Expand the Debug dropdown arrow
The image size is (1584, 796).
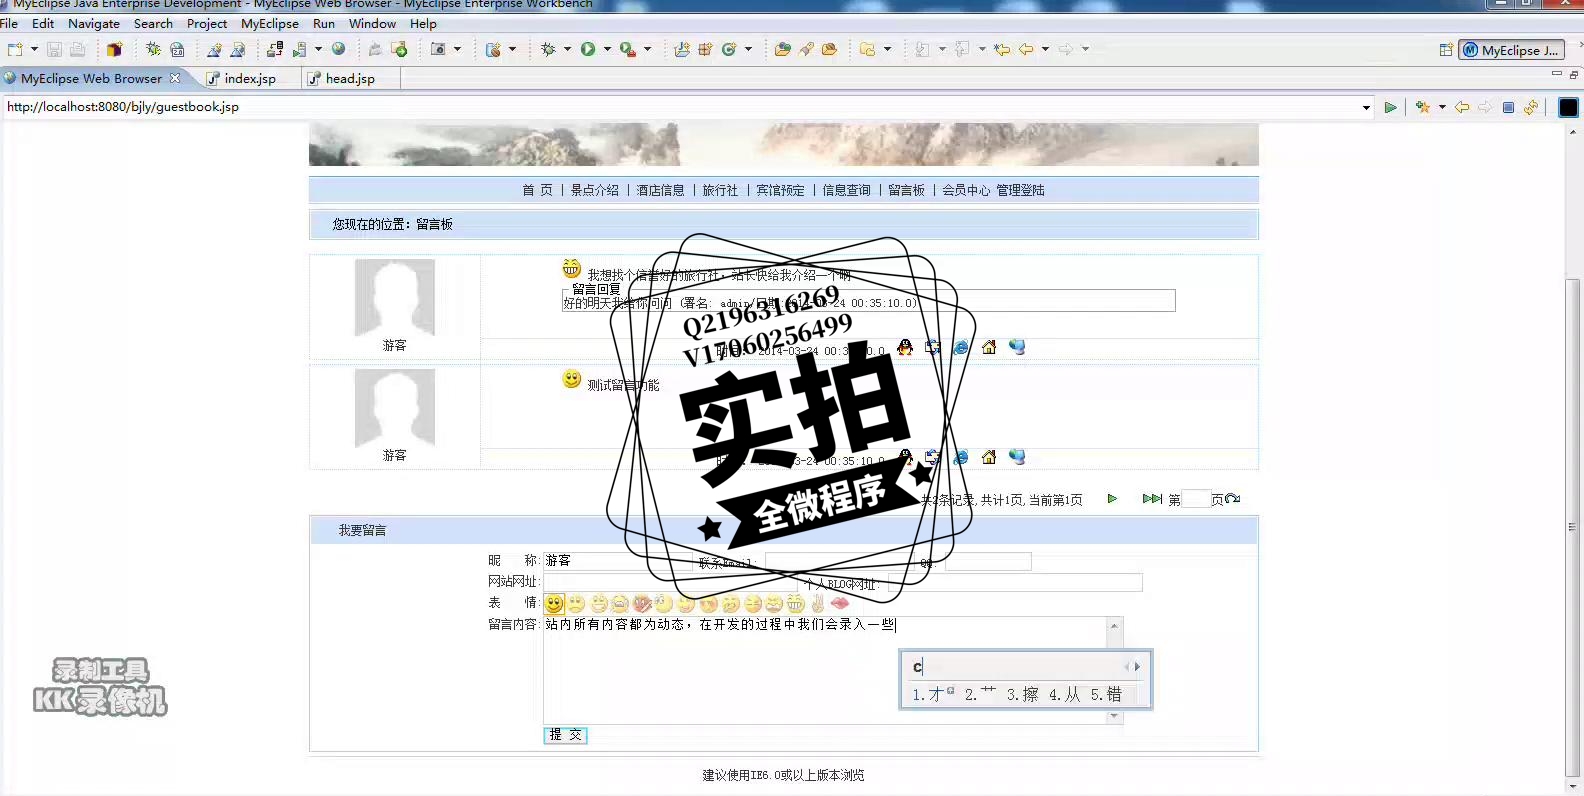tap(567, 49)
